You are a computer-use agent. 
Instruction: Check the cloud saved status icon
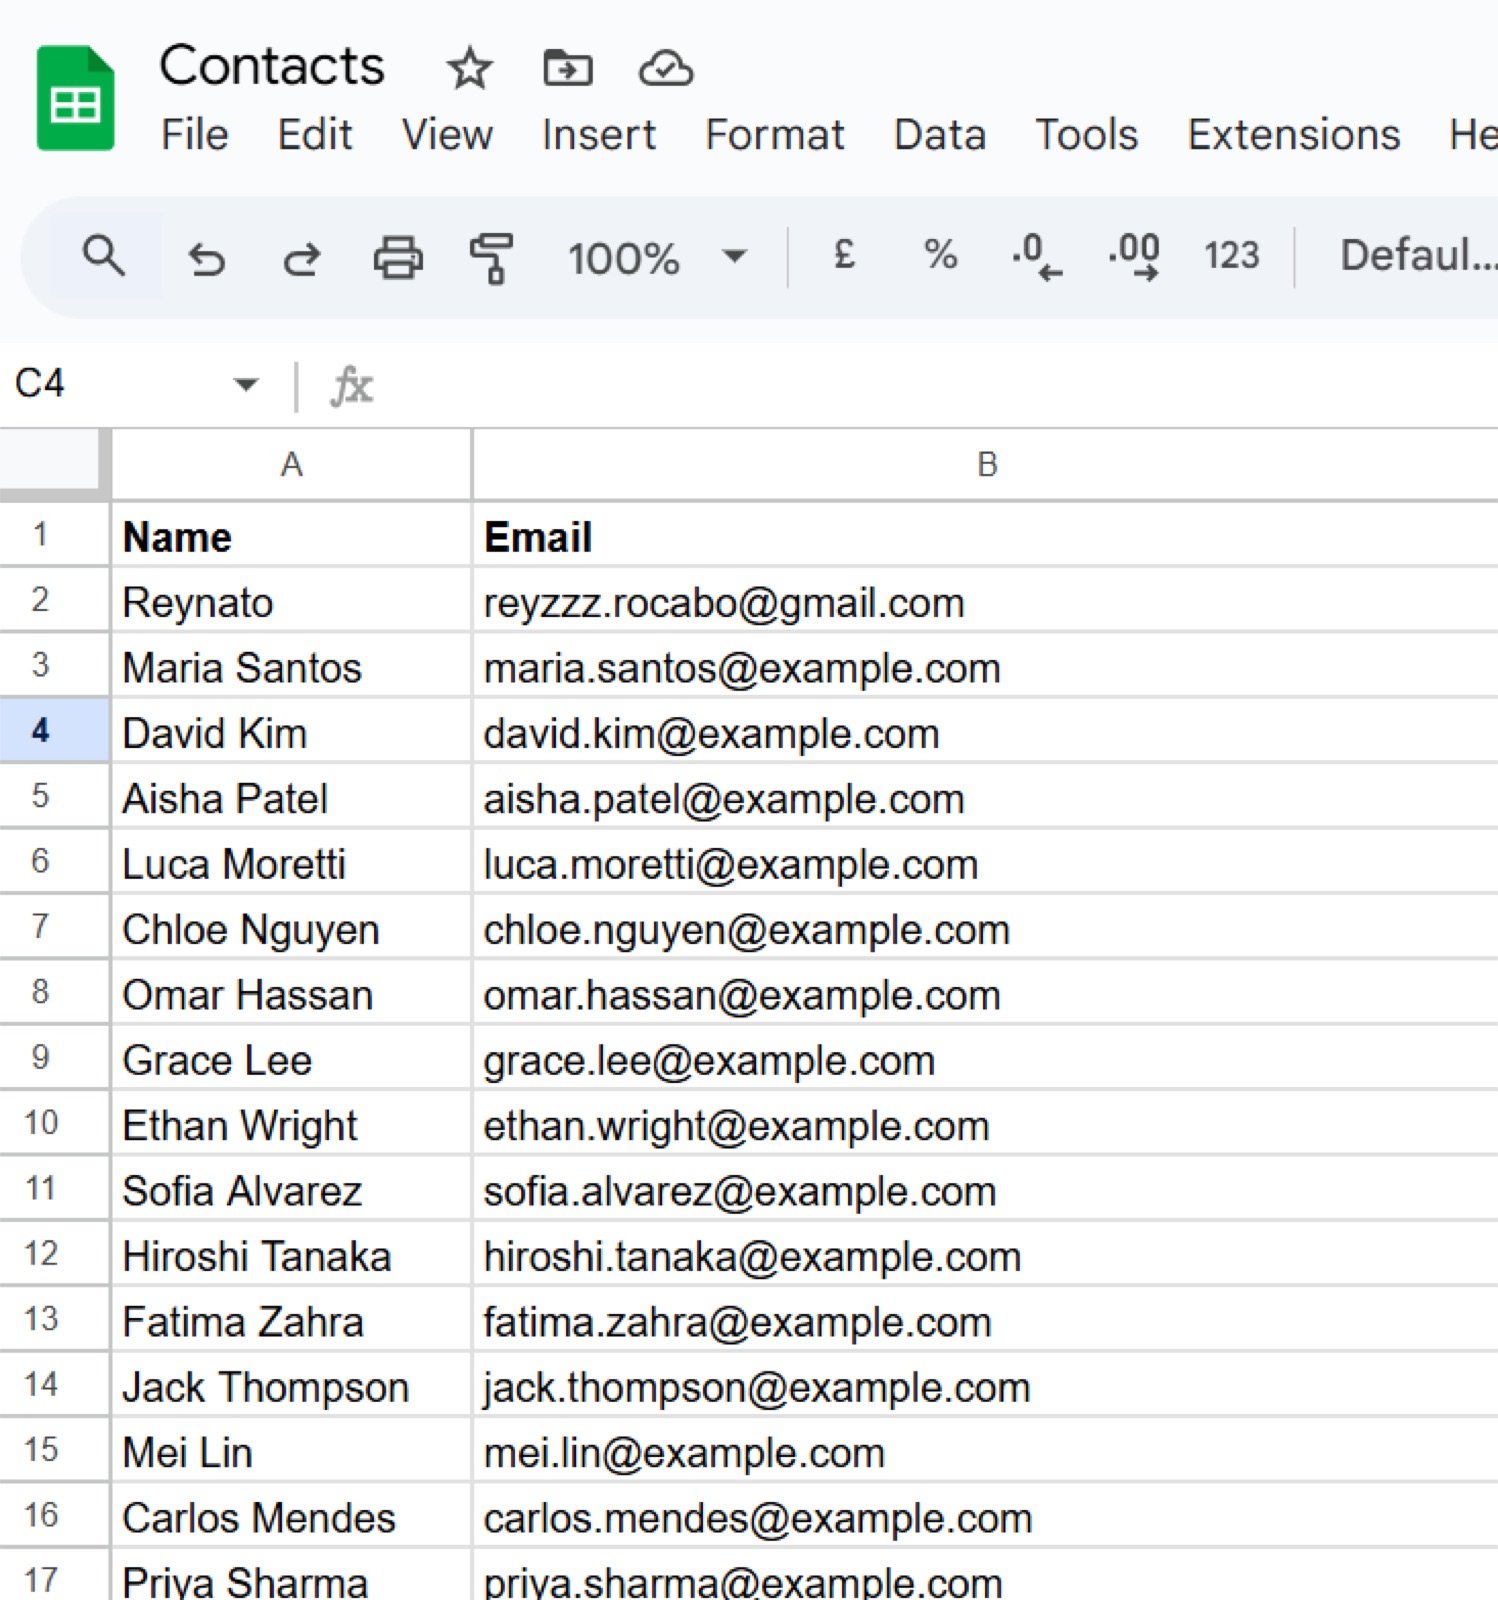click(666, 69)
